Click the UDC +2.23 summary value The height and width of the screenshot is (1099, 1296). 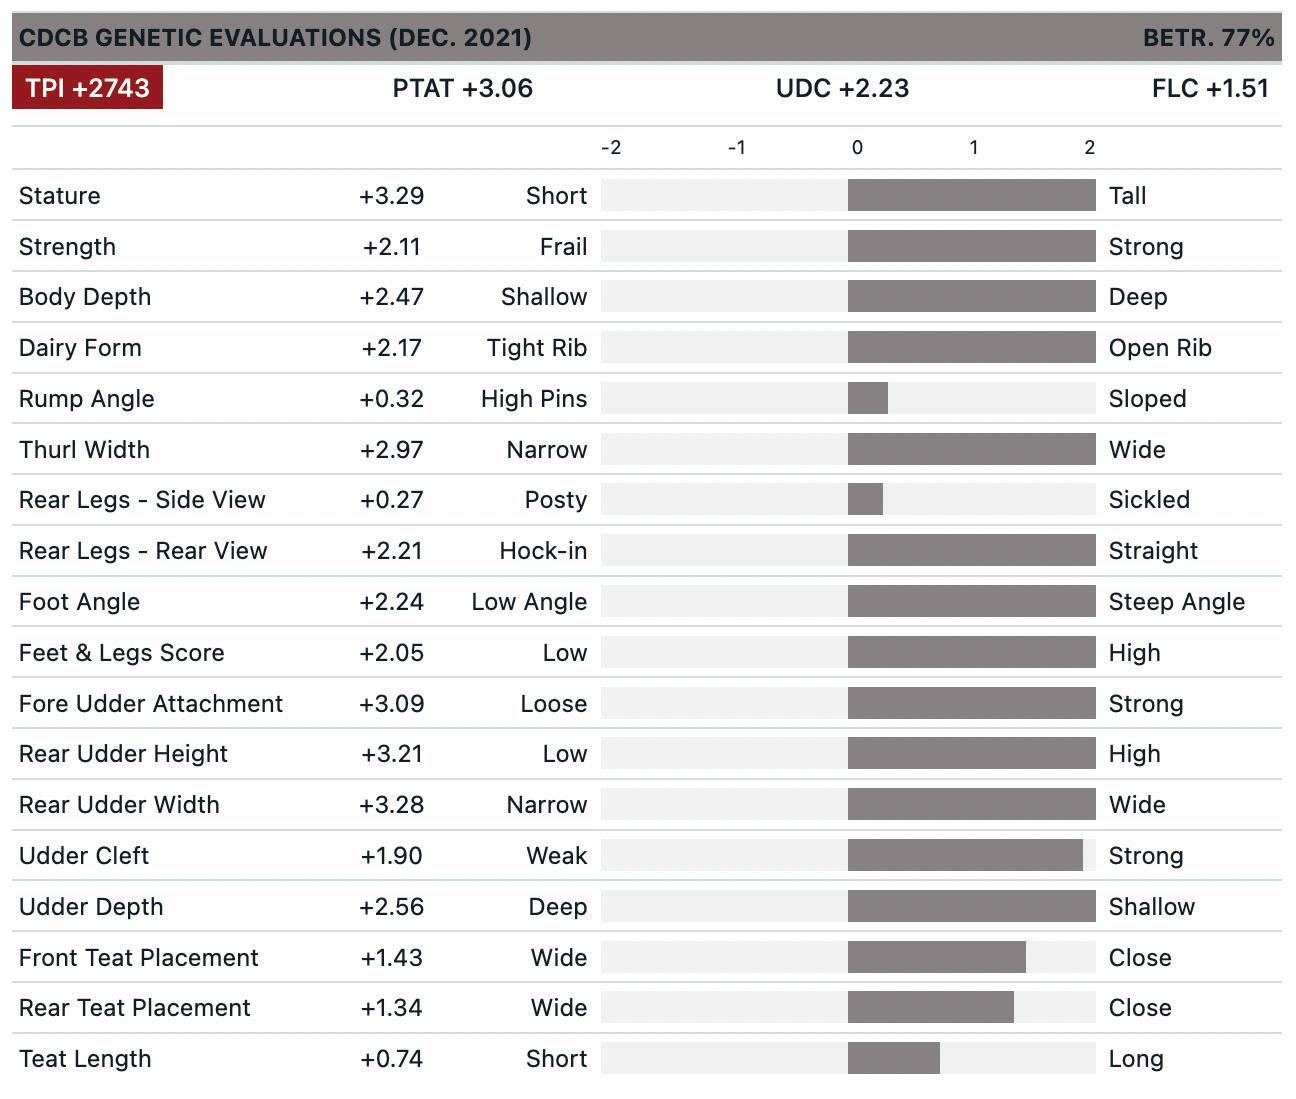point(842,88)
